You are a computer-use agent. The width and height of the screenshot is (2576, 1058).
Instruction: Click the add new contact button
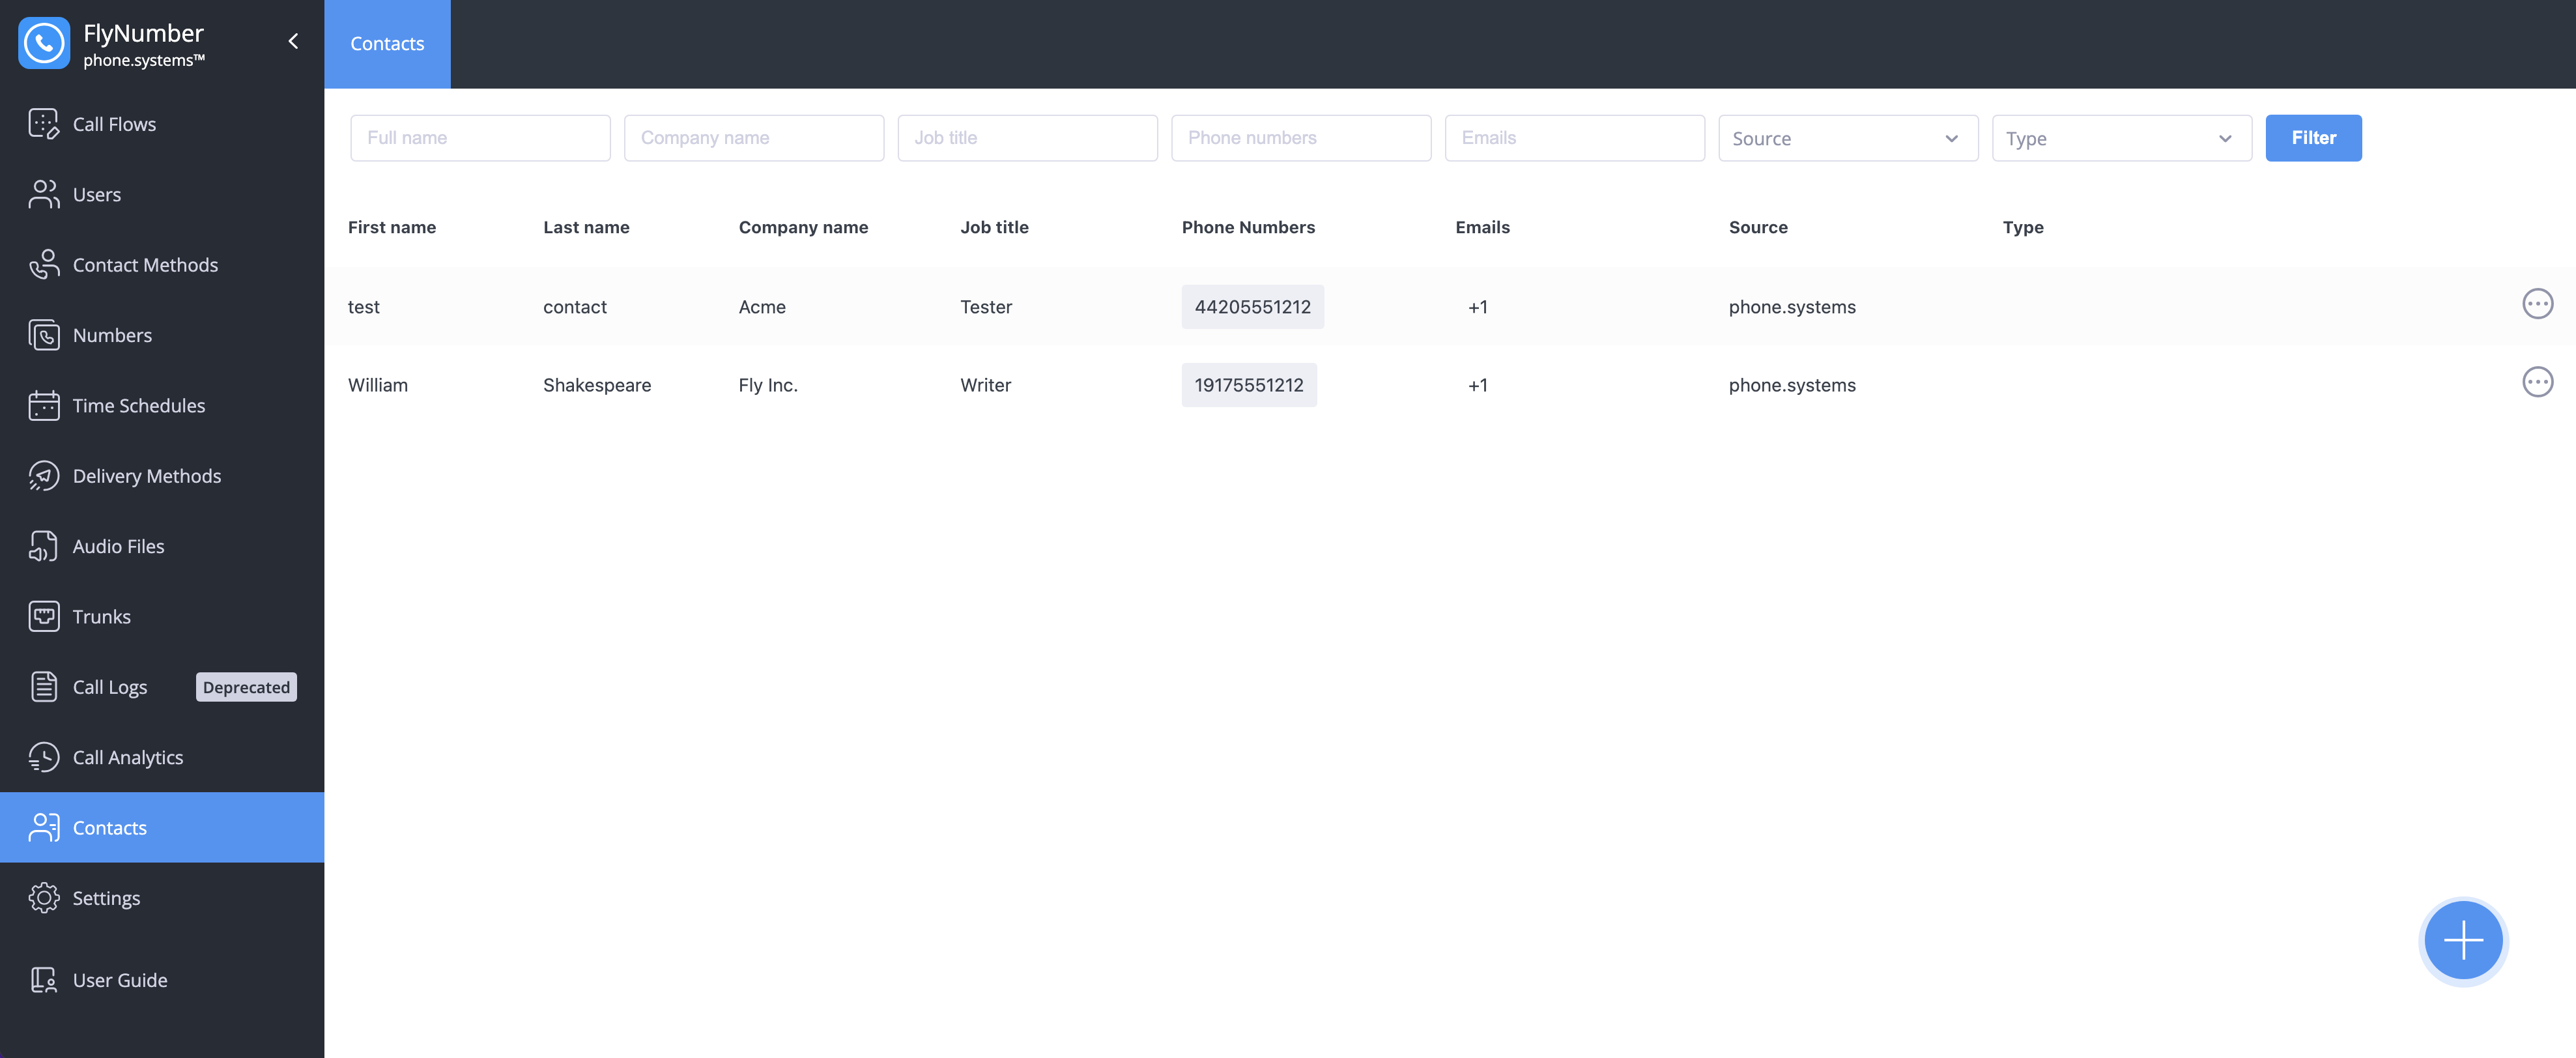[x=2463, y=938]
